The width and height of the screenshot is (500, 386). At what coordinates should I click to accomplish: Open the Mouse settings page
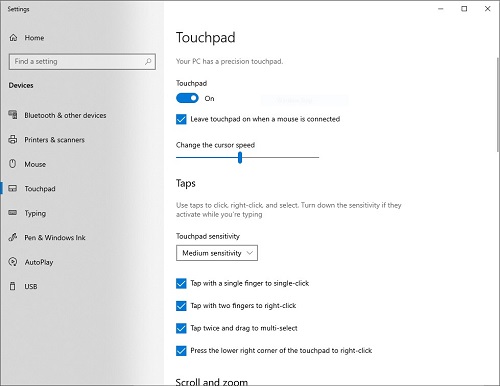35,164
